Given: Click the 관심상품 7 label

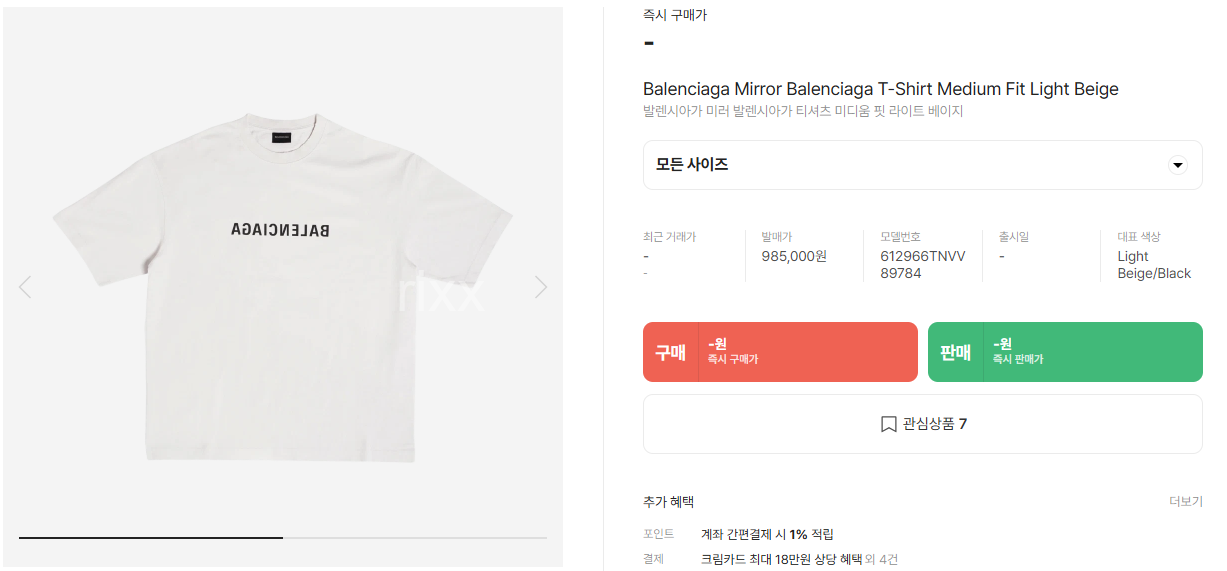Looking at the screenshot, I should (935, 424).
